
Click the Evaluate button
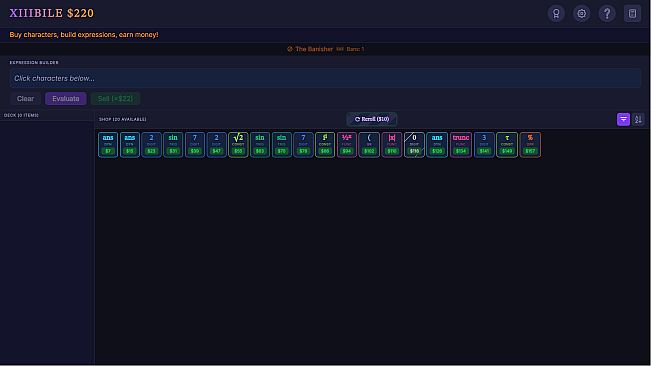pos(66,99)
